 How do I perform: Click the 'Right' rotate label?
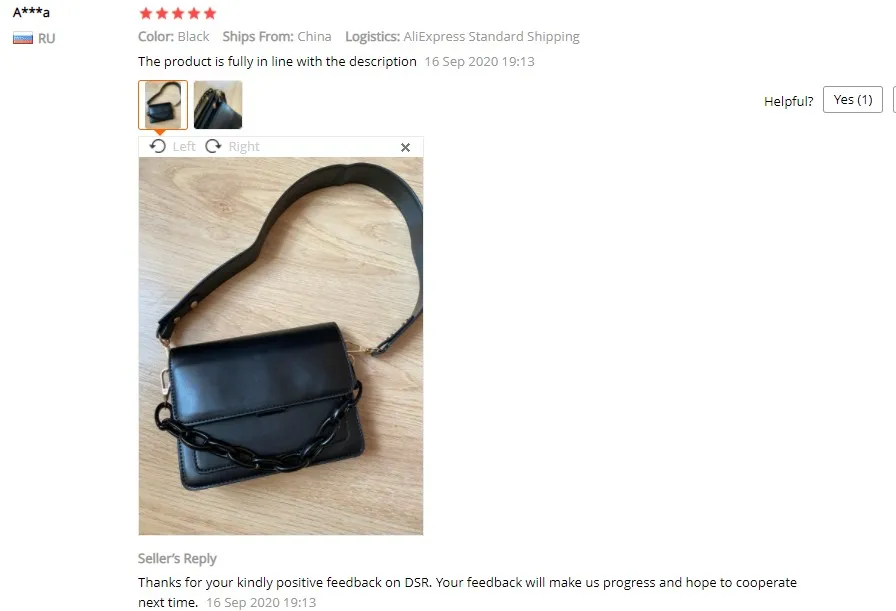click(x=244, y=147)
